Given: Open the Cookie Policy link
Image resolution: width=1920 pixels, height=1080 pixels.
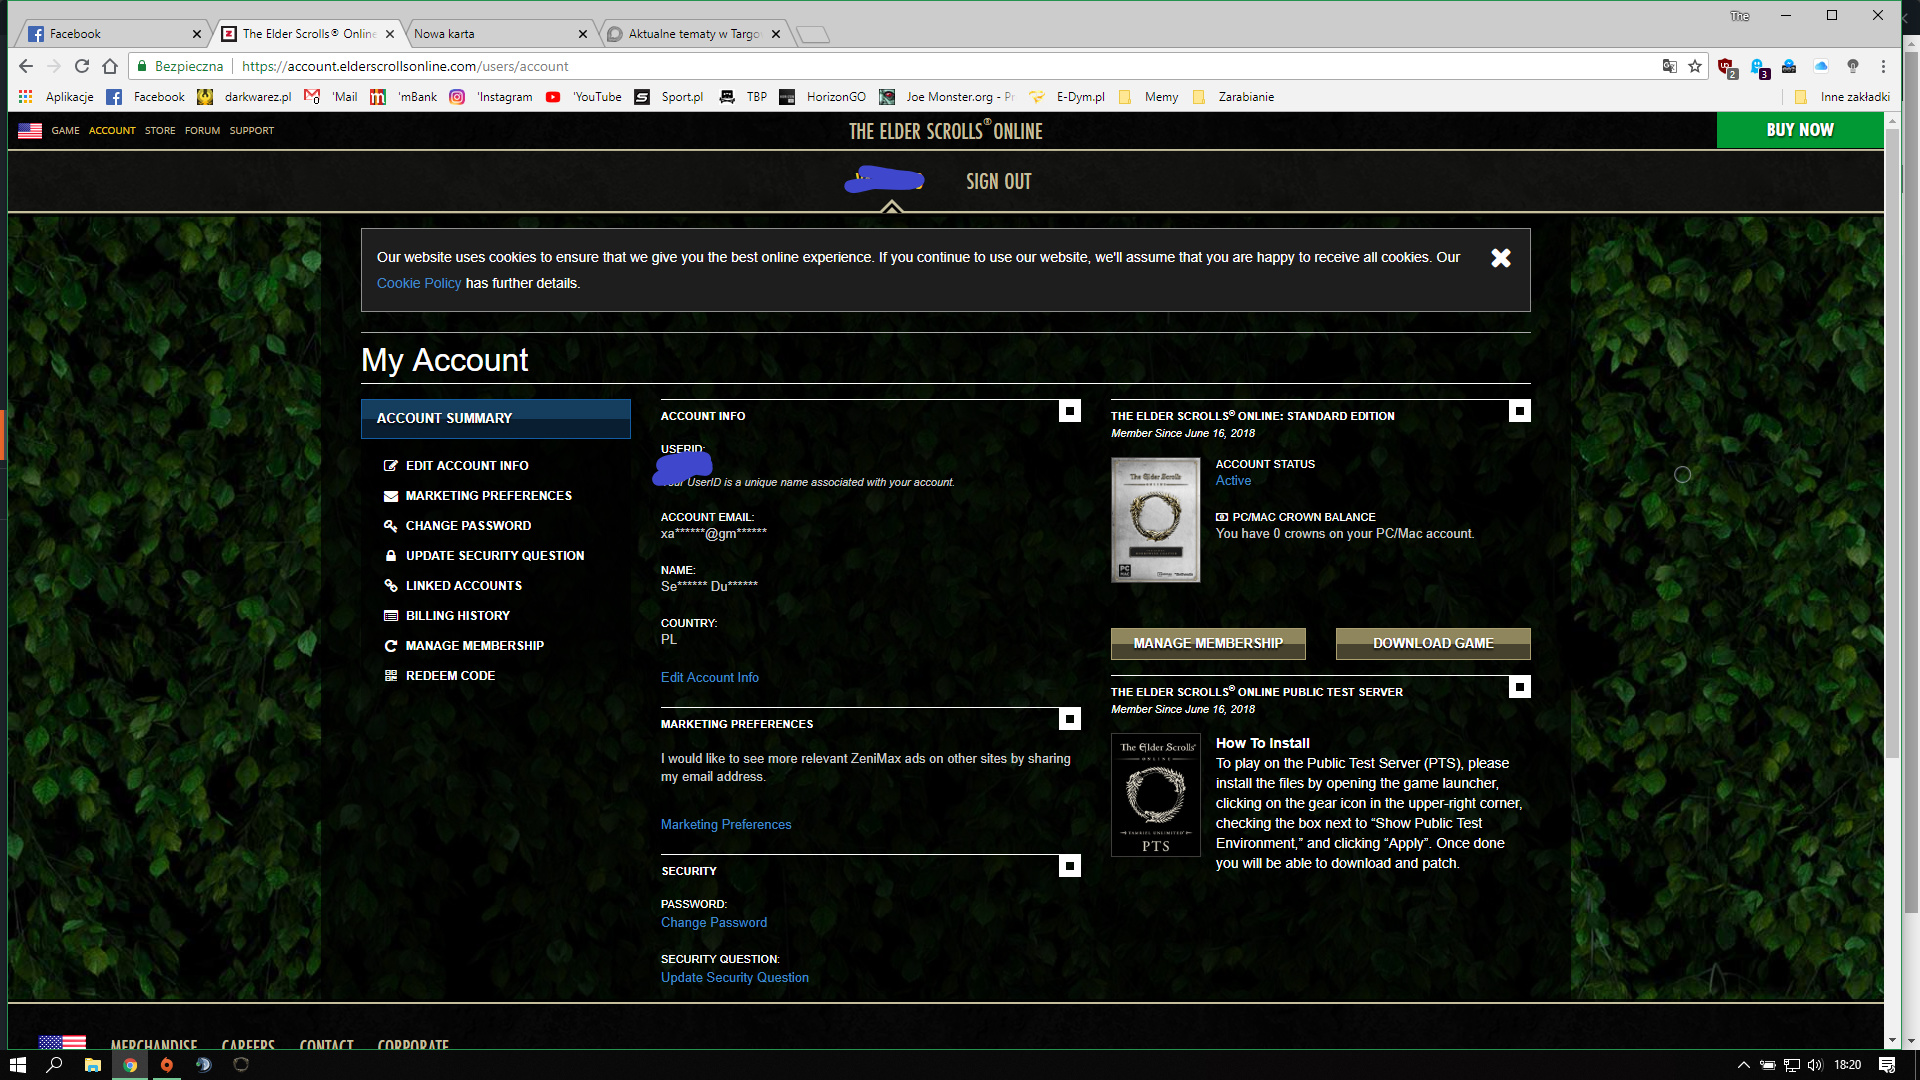Looking at the screenshot, I should pyautogui.click(x=419, y=284).
